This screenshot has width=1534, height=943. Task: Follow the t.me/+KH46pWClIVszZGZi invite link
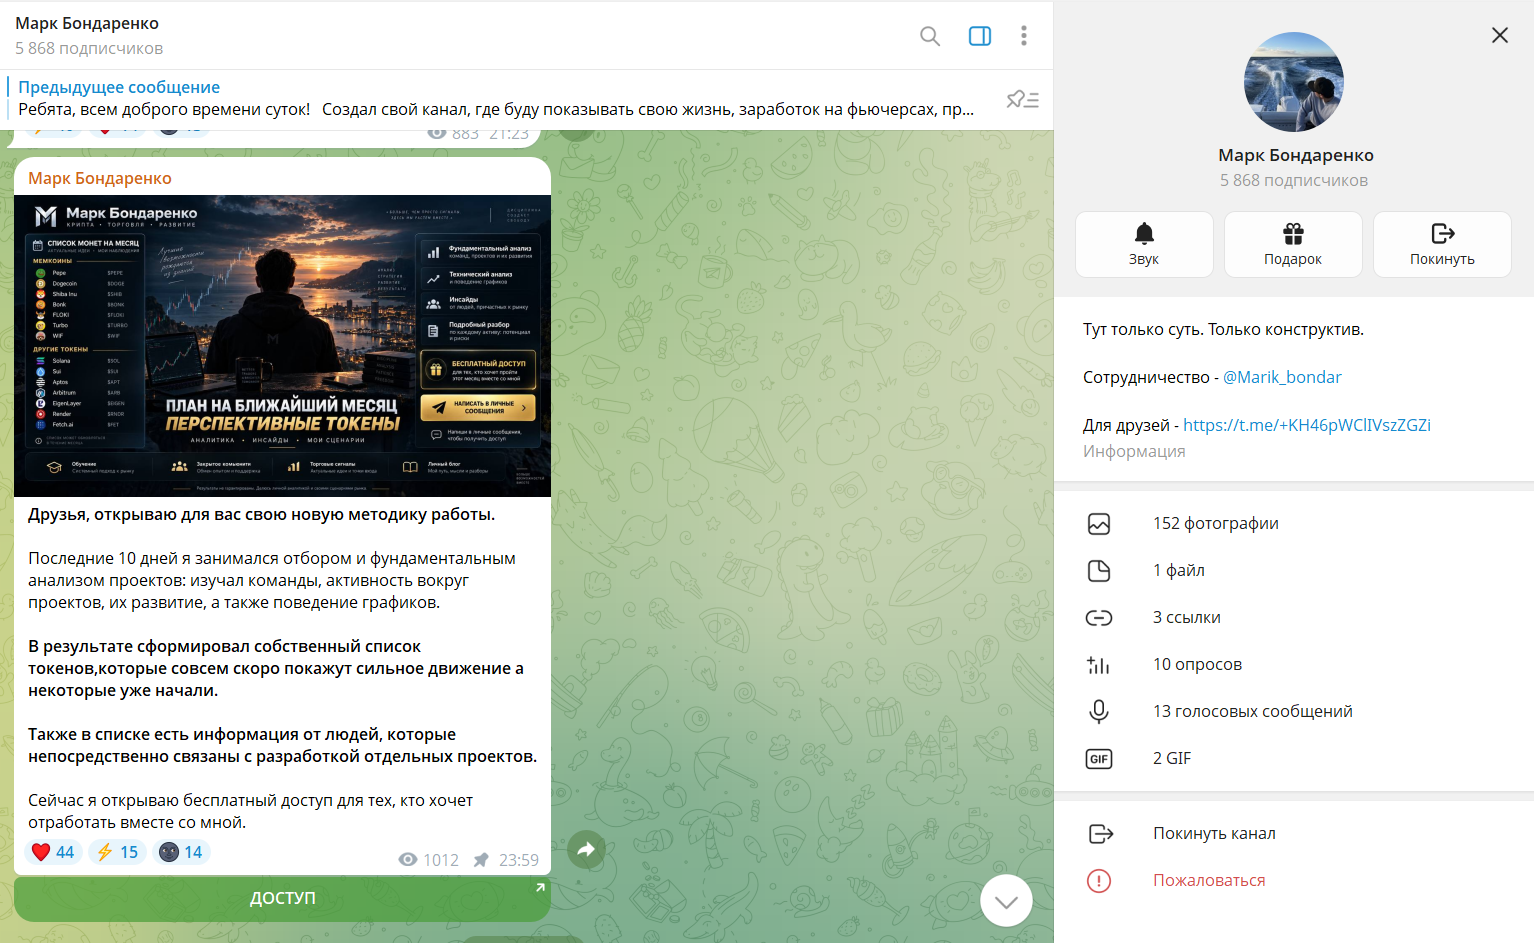pyautogui.click(x=1307, y=425)
